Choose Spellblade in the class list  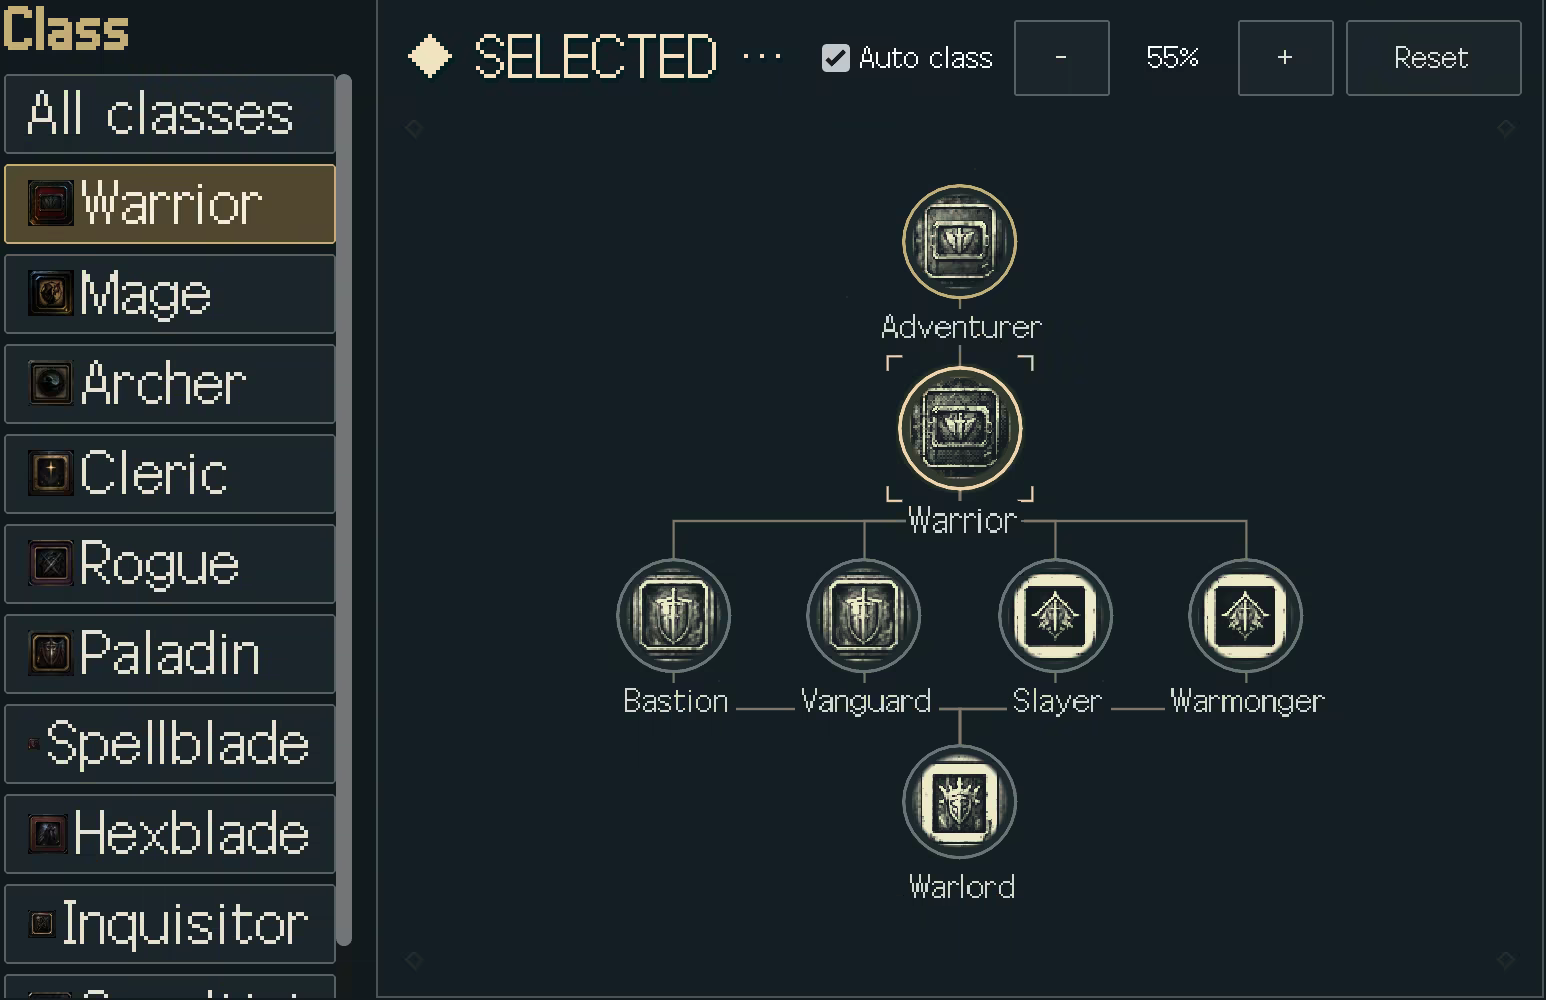click(170, 744)
